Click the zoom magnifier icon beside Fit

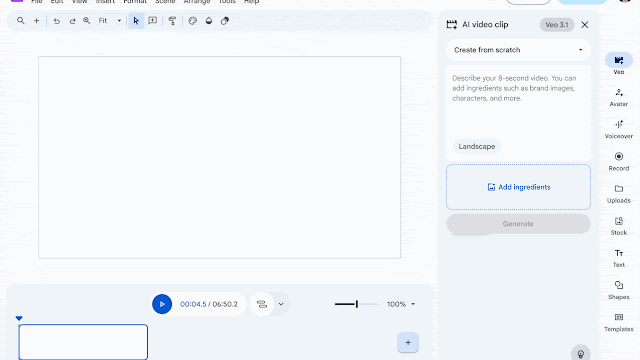87,20
